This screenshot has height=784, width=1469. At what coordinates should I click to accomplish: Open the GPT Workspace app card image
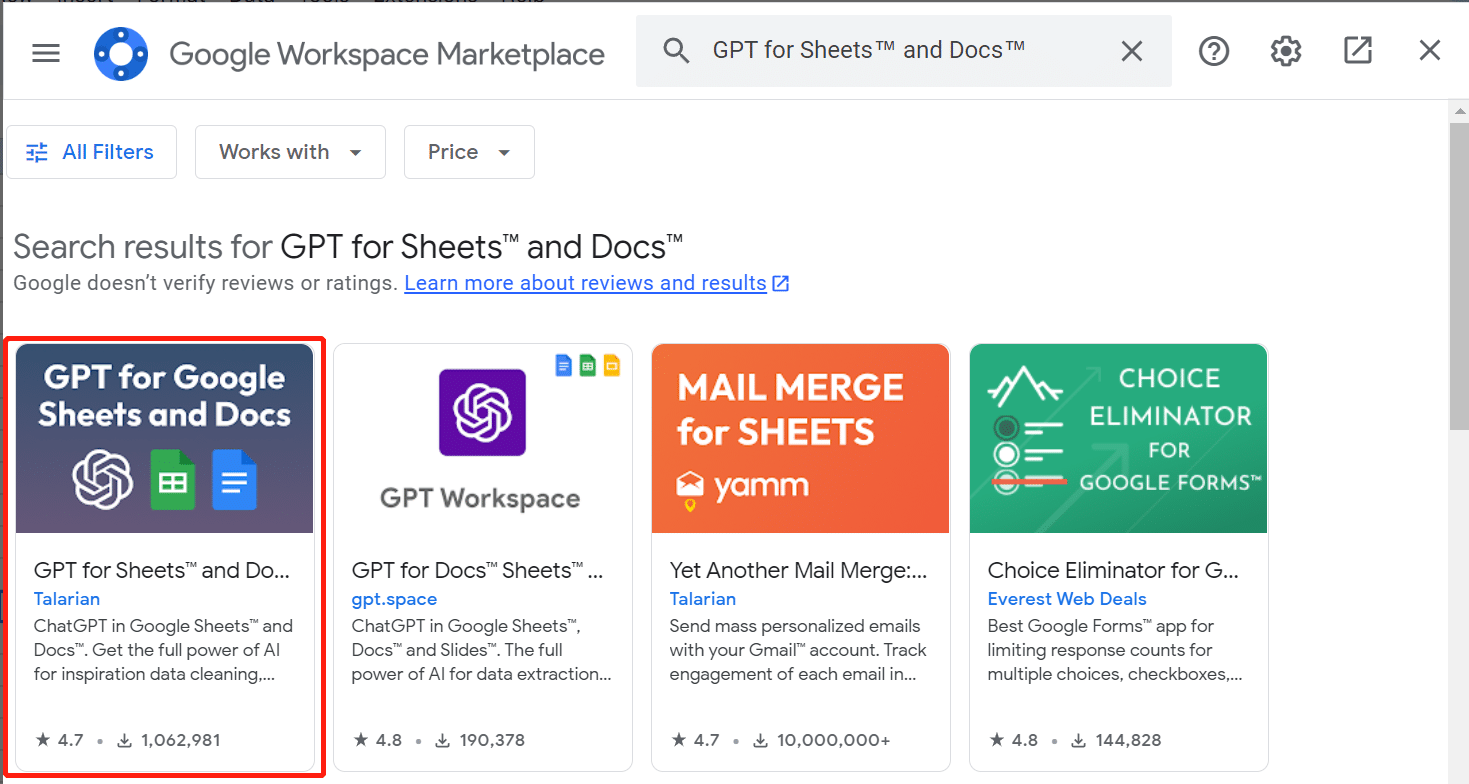[482, 438]
